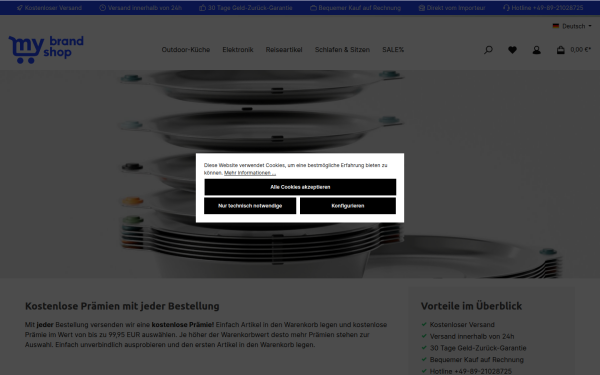
Task: Click Versand innerhalb von 24h in top bar
Action: (x=145, y=8)
